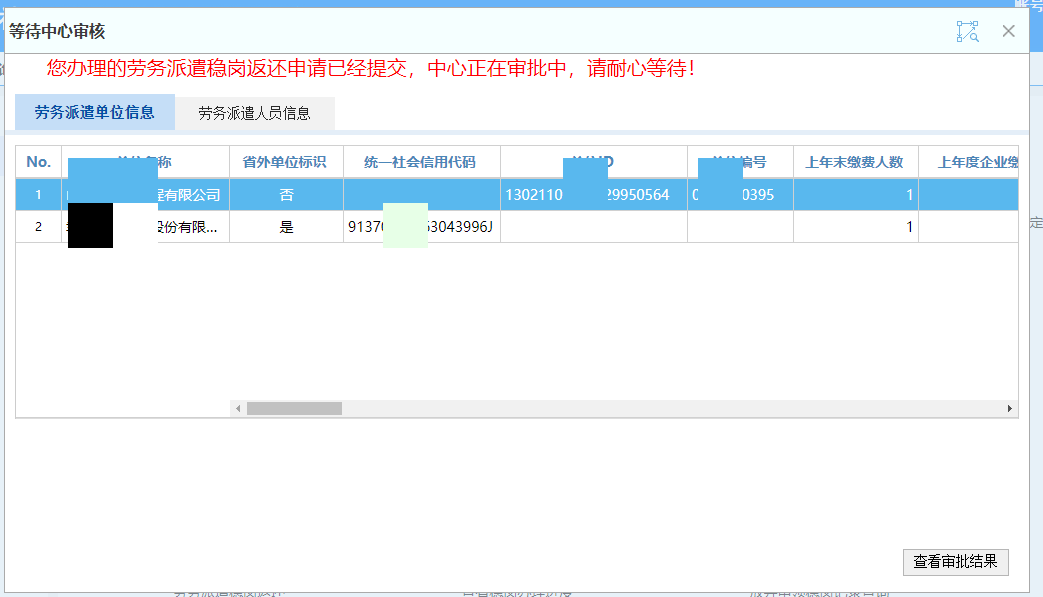Open the 劳务派遣人员信息 tab
This screenshot has height=597, width=1043.
(254, 113)
